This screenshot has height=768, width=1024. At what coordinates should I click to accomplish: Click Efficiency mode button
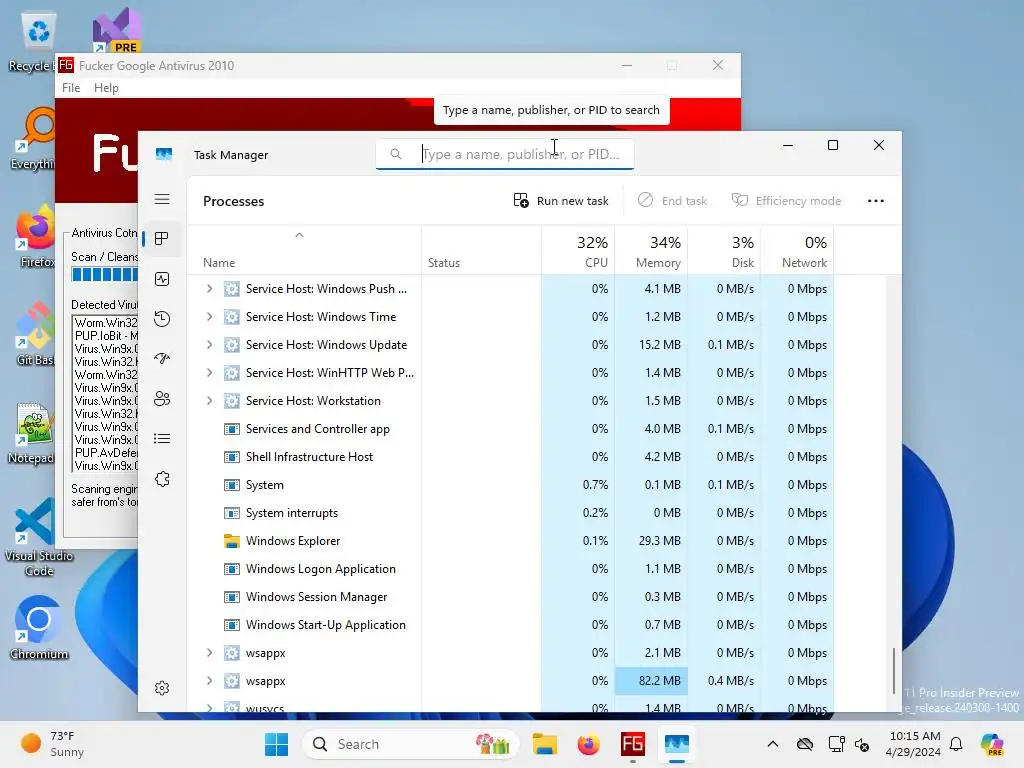786,201
